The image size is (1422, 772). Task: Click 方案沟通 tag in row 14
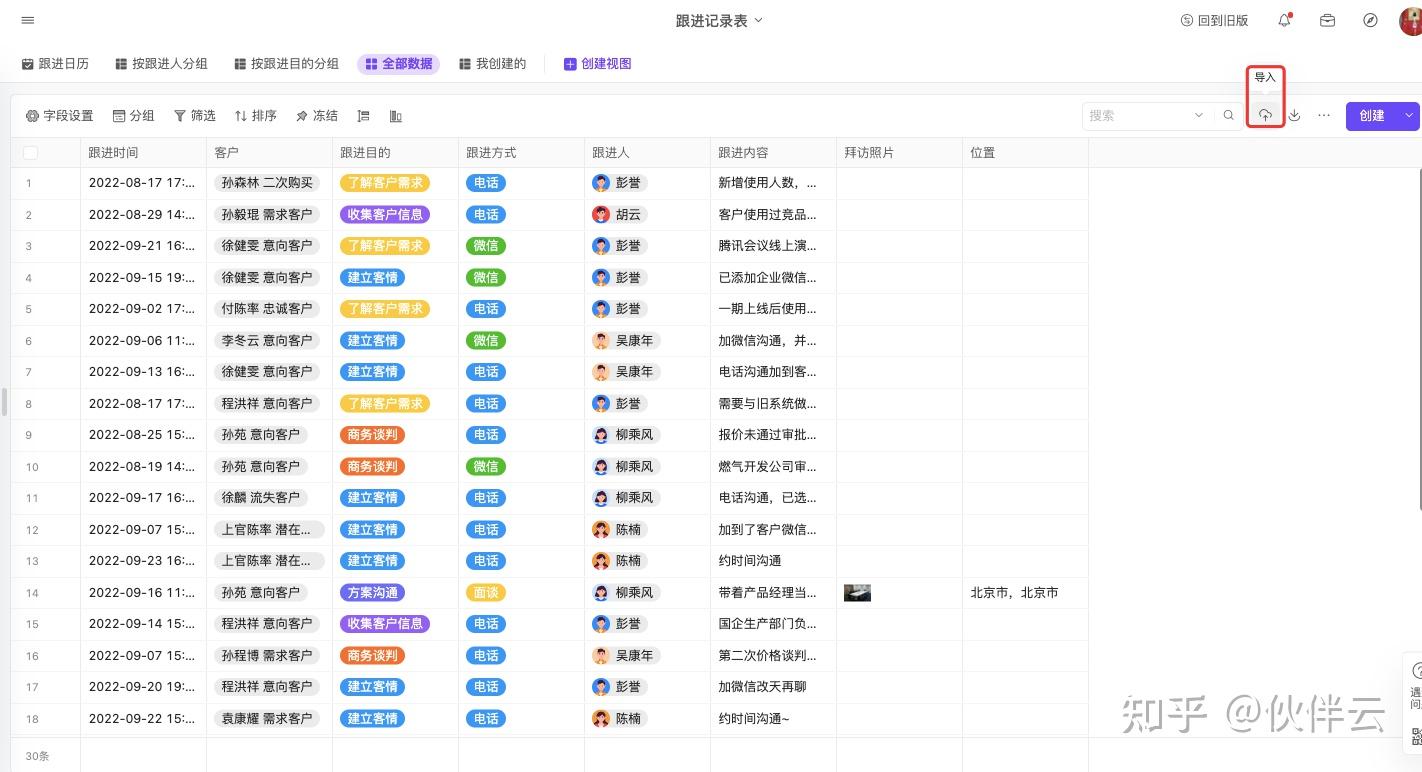click(373, 593)
